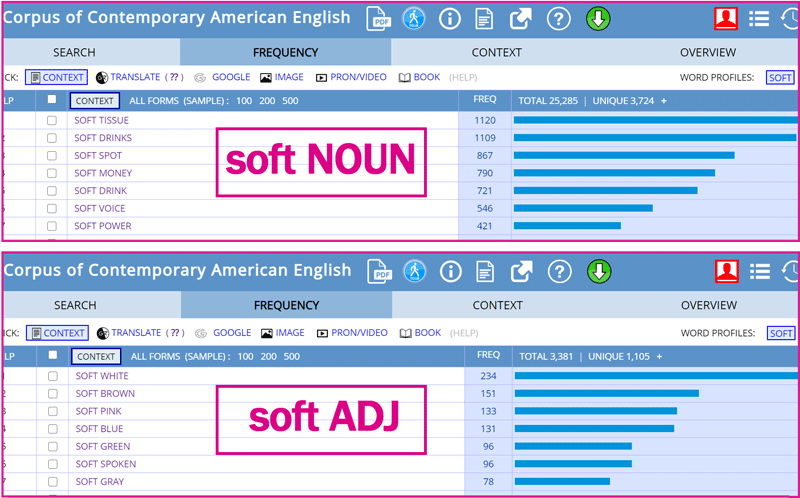Image resolution: width=800 pixels, height=498 pixels.
Task: Tick the SOFT WHITE checkbox
Action: coord(52,376)
